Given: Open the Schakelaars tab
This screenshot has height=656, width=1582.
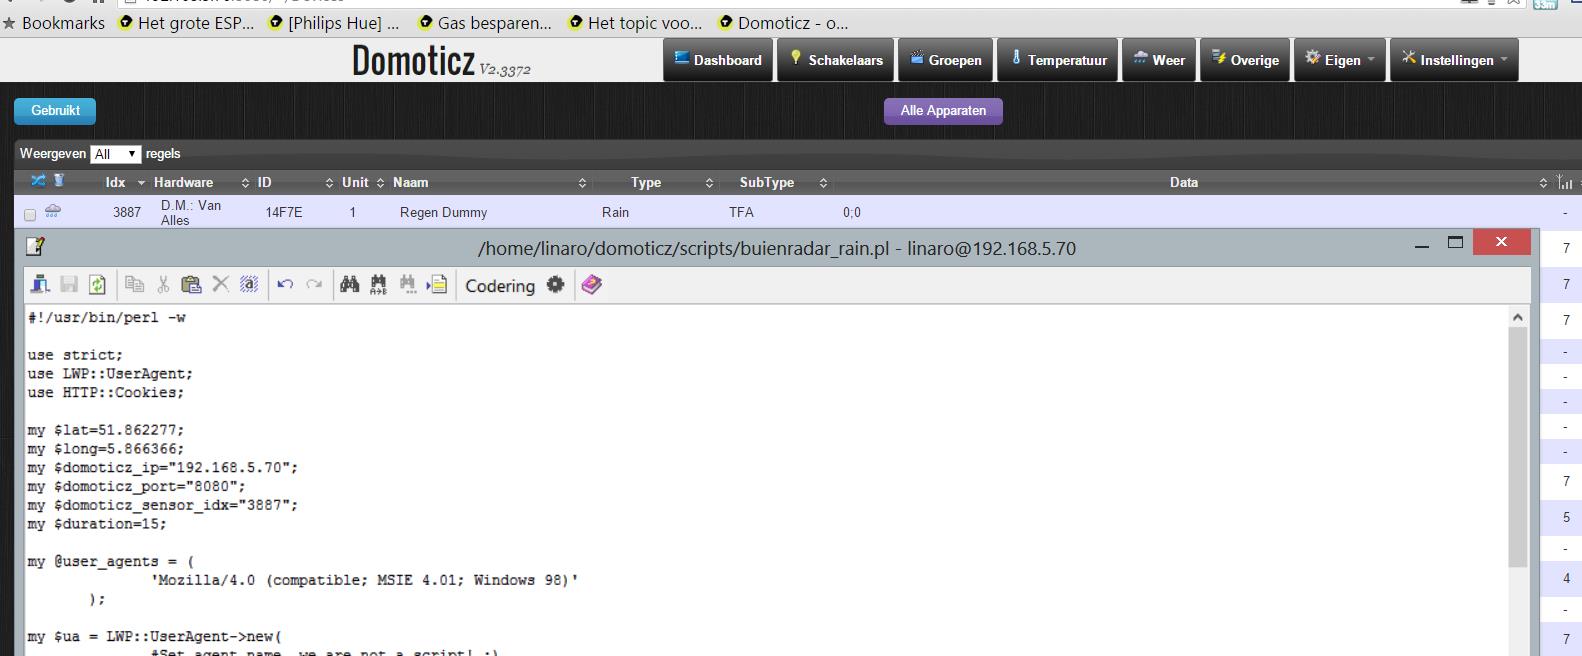Looking at the screenshot, I should (x=836, y=60).
